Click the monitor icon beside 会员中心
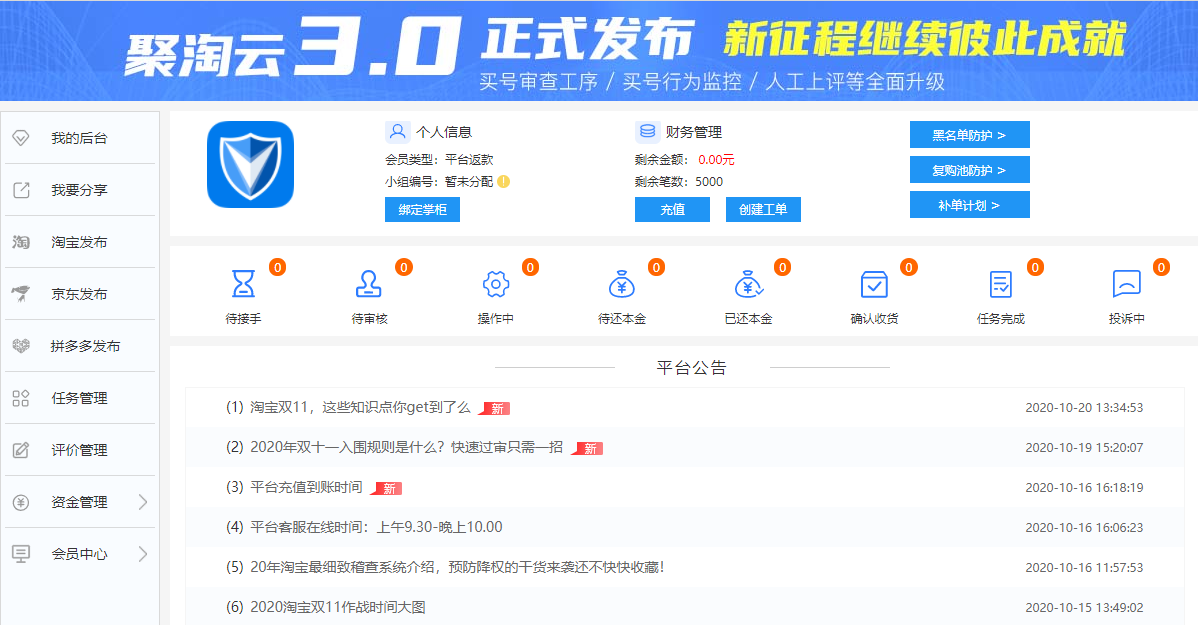1198x625 pixels. (x=21, y=554)
